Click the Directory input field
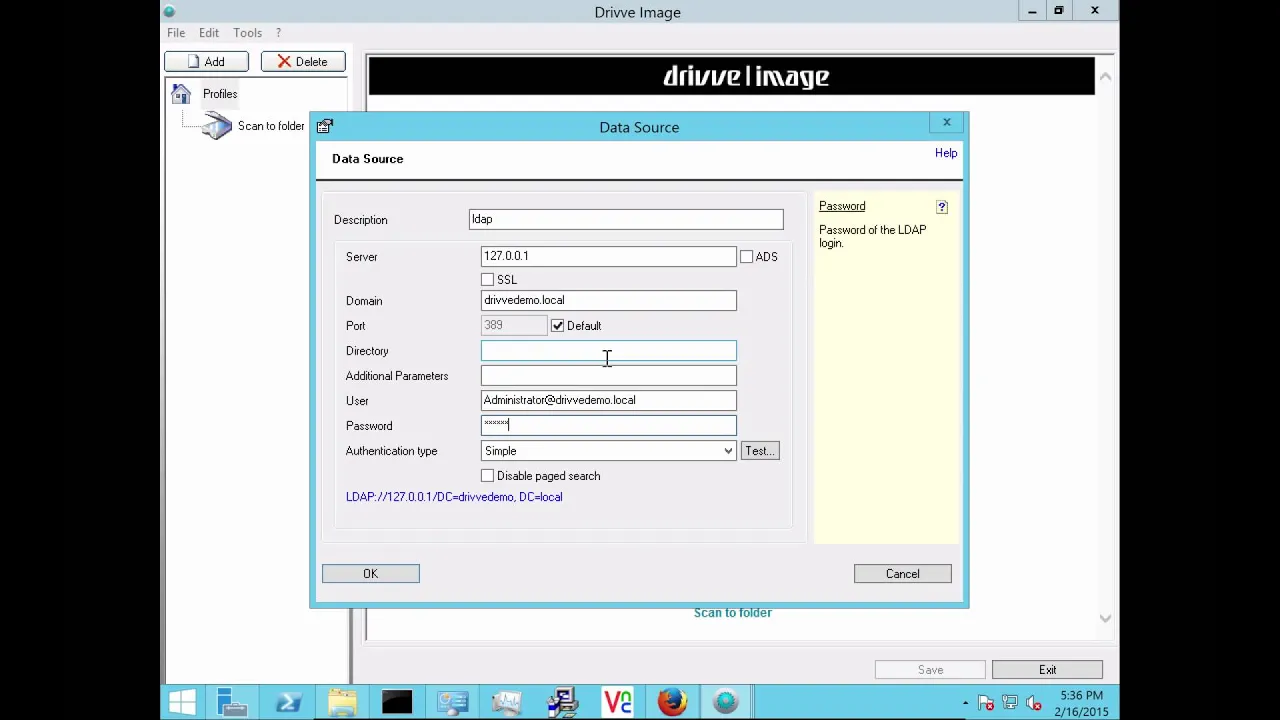The height and width of the screenshot is (720, 1280). (x=608, y=351)
